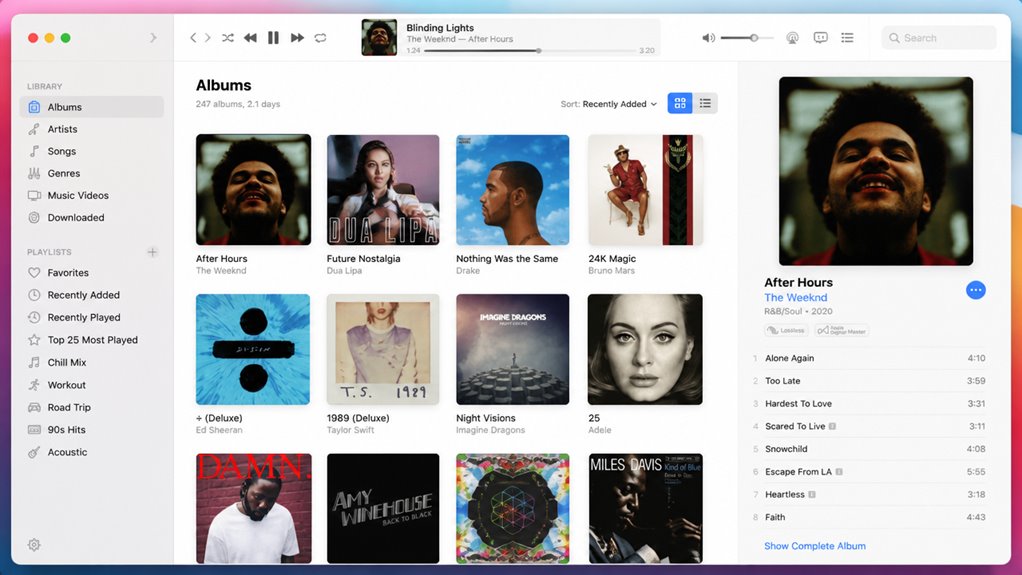Select Artists in the library sidebar
This screenshot has height=575, width=1022.
coord(92,129)
